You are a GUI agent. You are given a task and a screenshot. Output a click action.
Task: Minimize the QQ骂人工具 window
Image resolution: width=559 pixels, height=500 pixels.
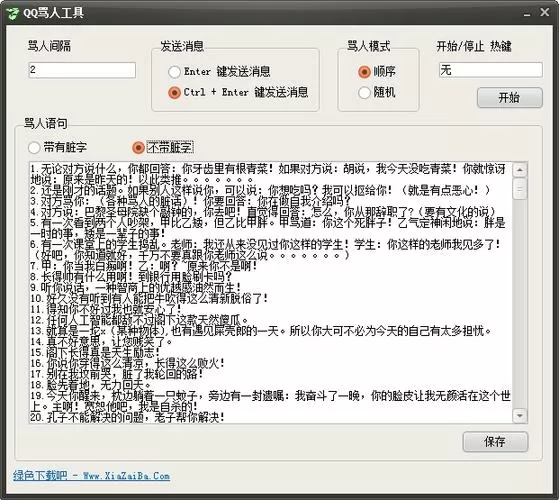[x=527, y=14]
